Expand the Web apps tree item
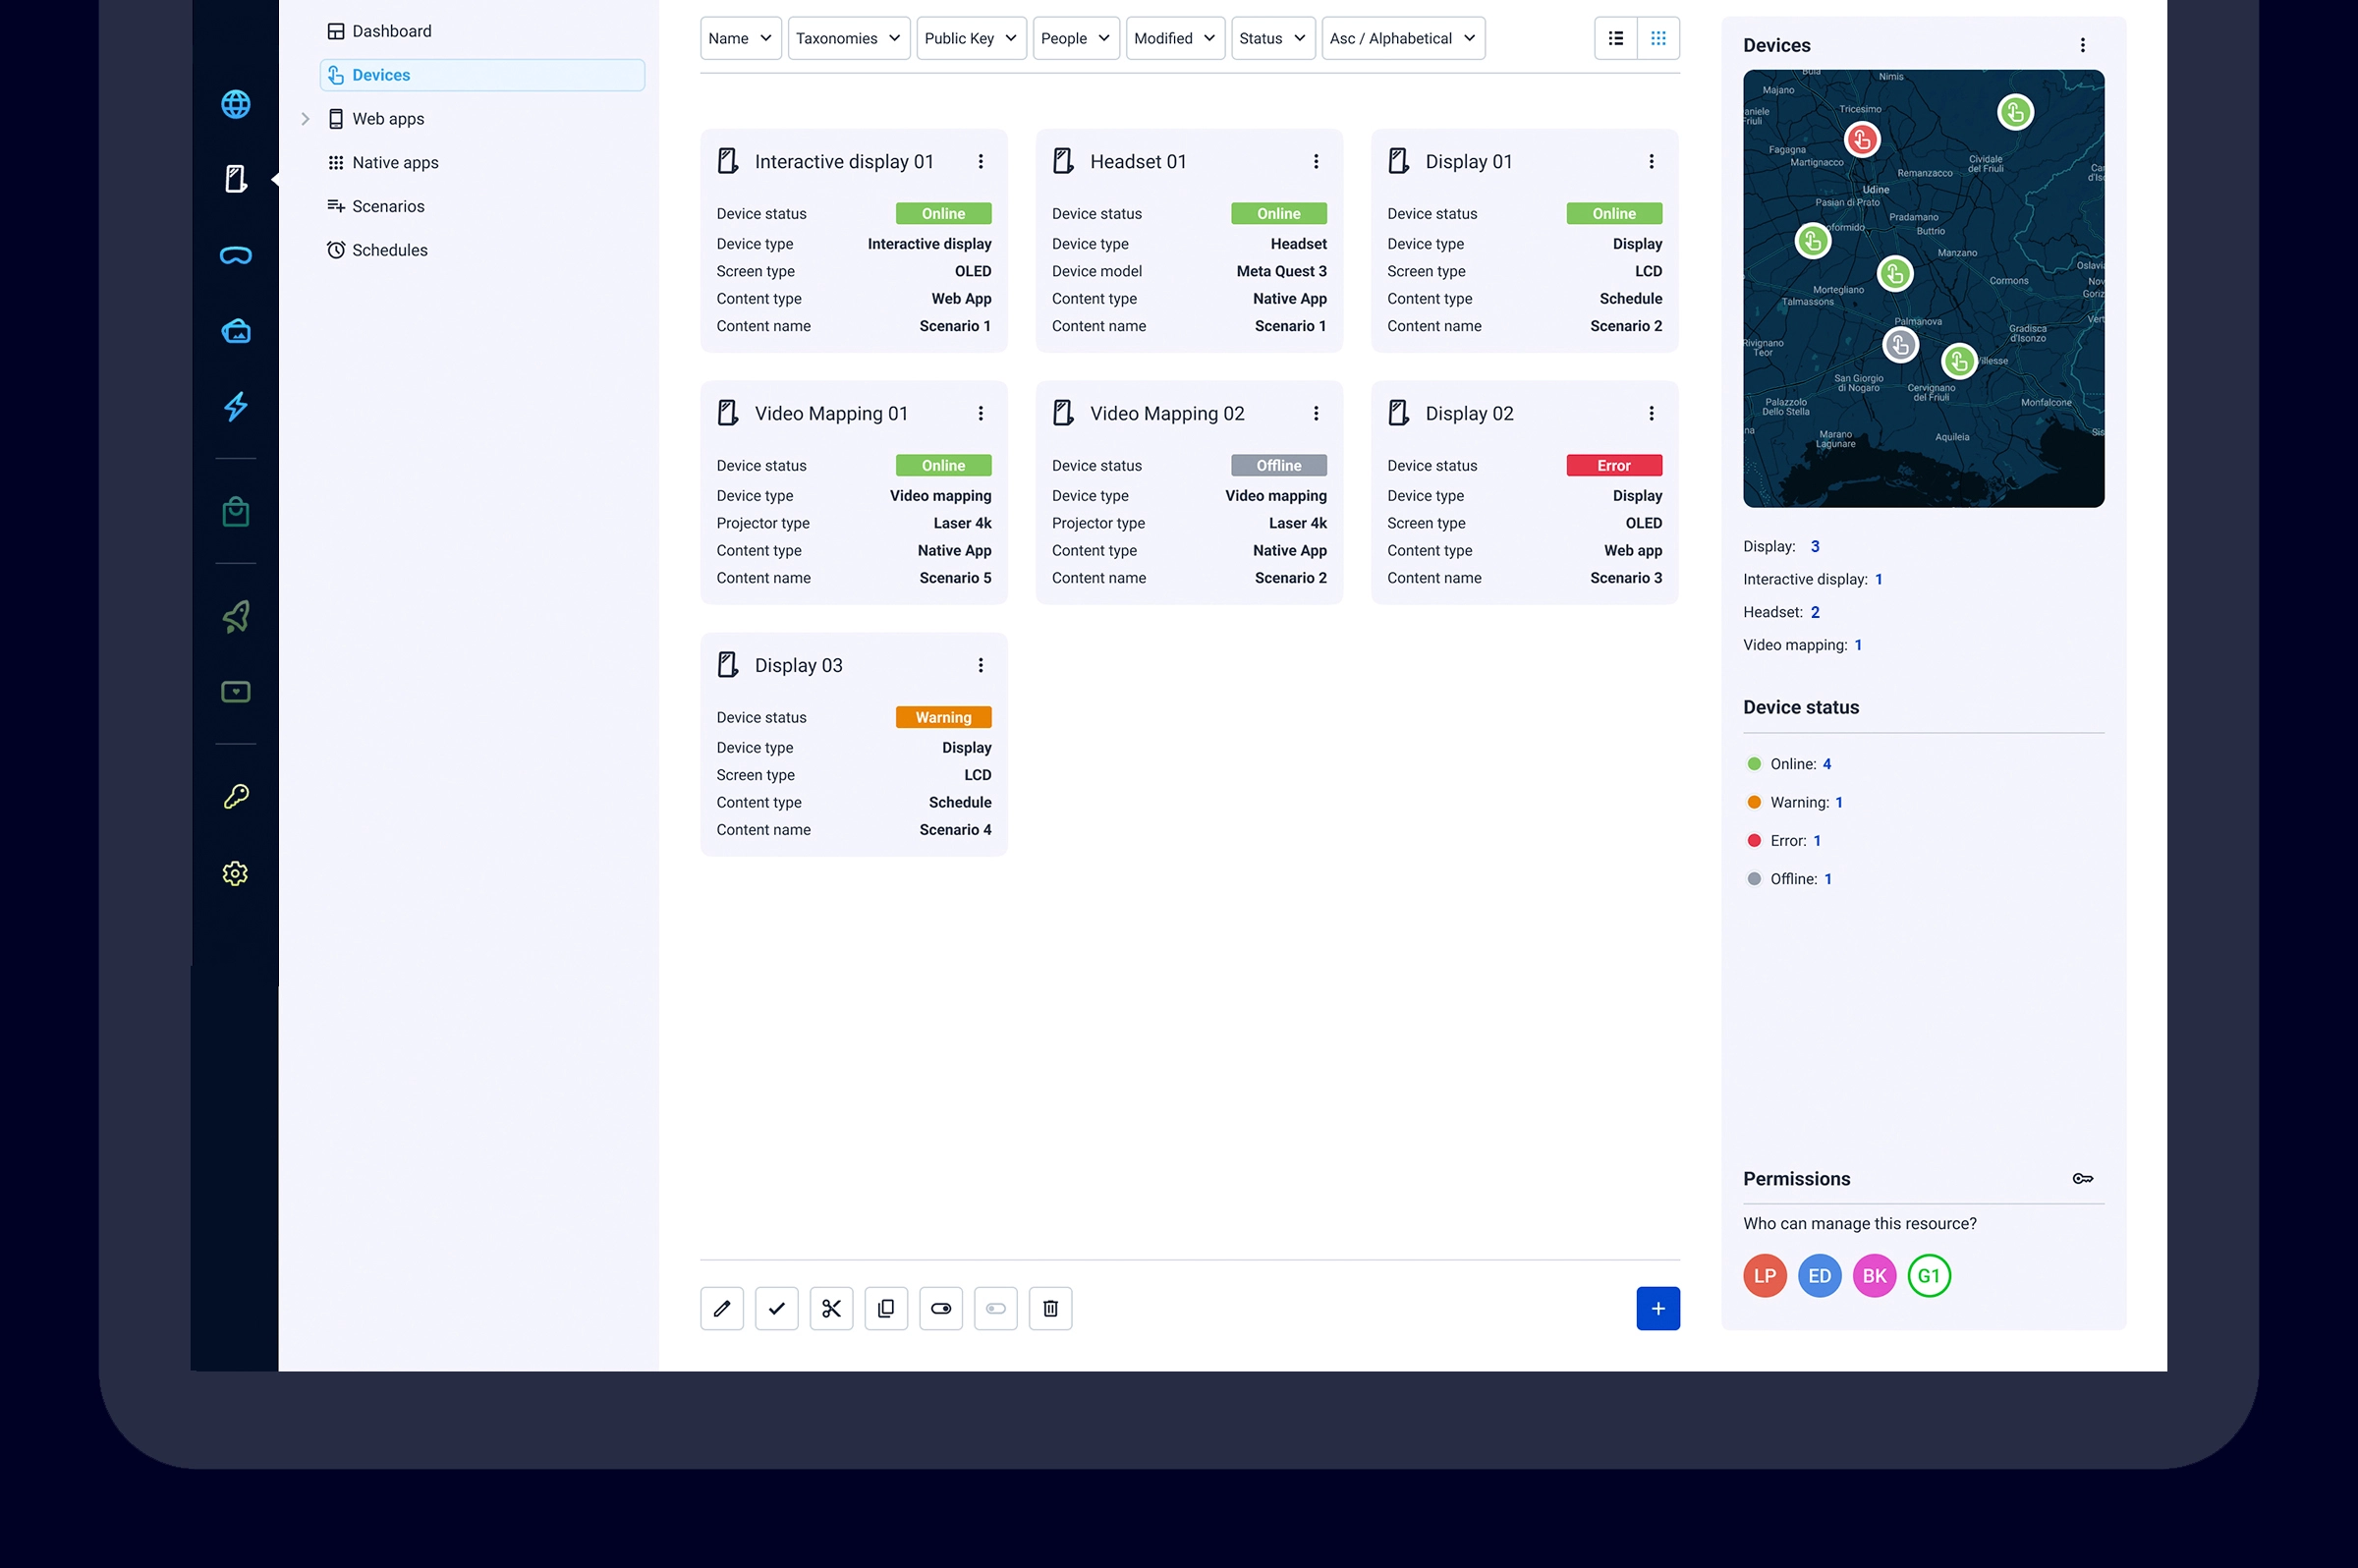This screenshot has width=2358, height=1568. (306, 119)
